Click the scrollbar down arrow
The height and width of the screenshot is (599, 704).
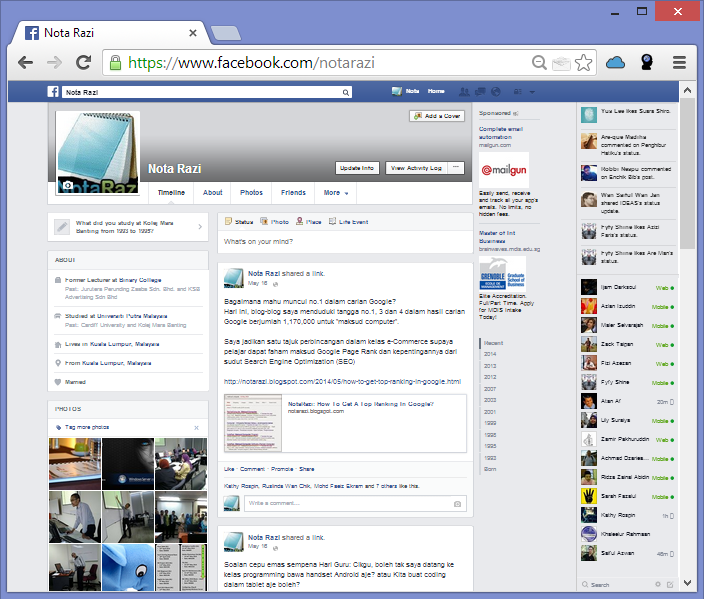click(x=687, y=583)
